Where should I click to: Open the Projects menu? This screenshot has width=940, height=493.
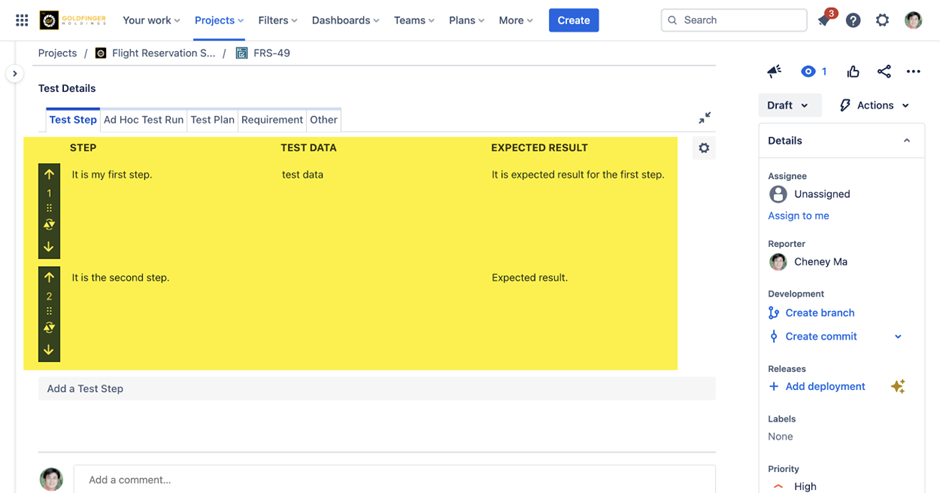tap(219, 20)
